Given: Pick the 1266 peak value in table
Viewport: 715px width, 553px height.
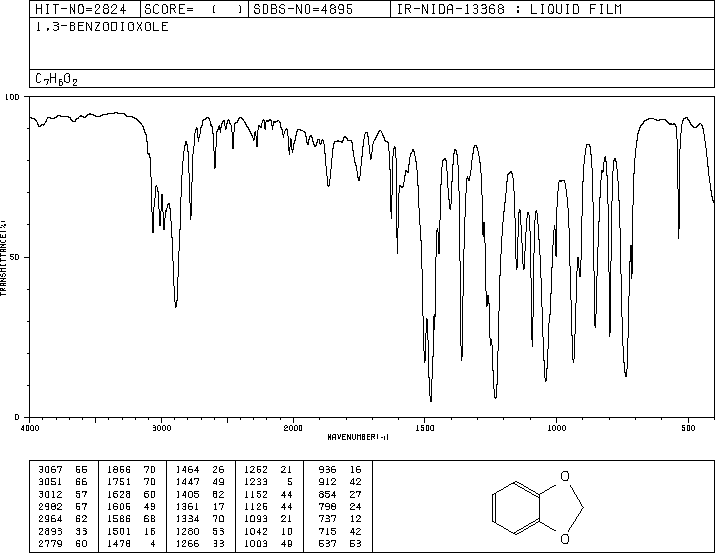Looking at the screenshot, I should (187, 544).
